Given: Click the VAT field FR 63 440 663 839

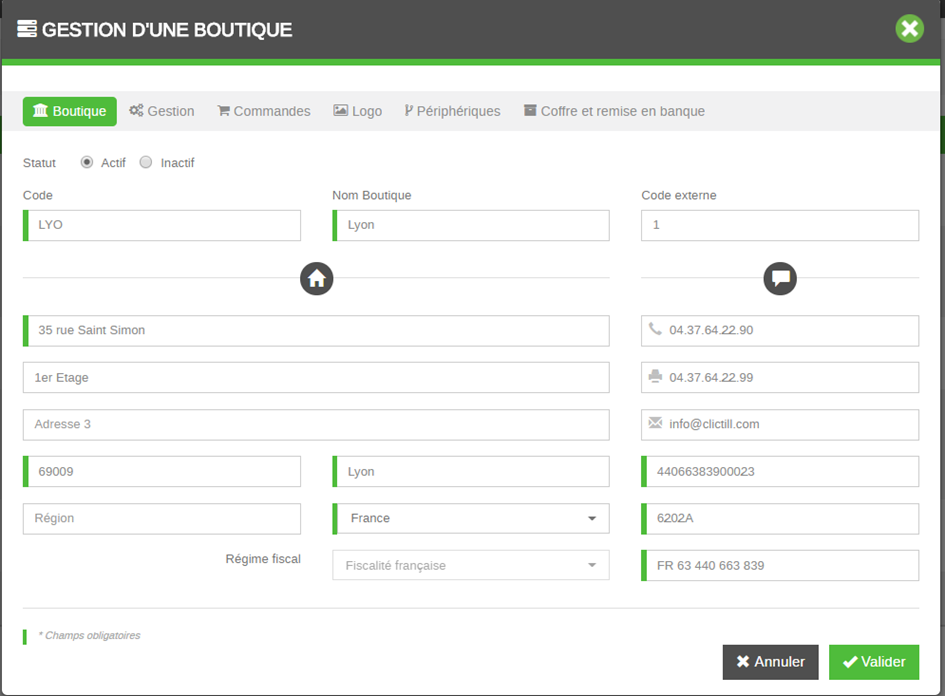Looking at the screenshot, I should [780, 565].
